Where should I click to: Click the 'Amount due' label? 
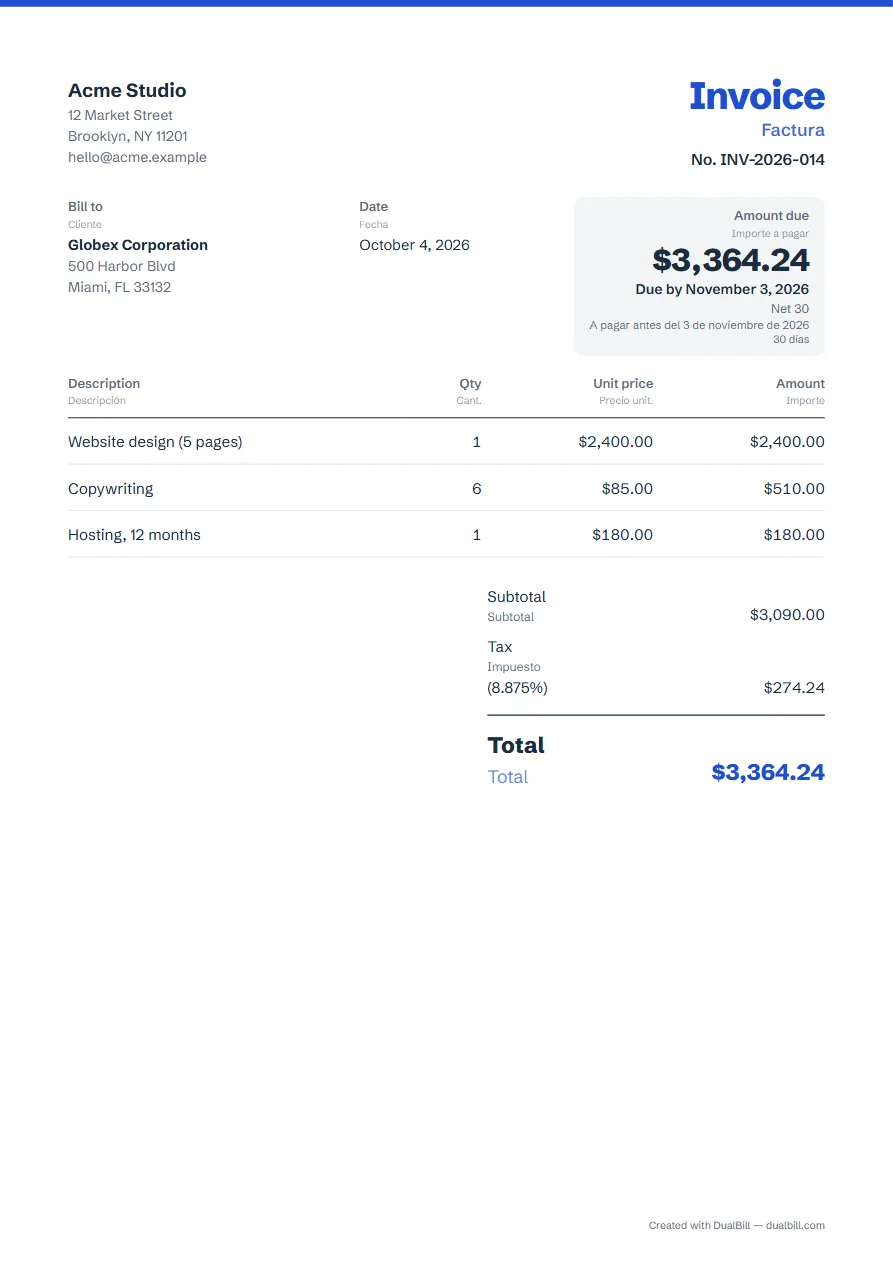pyautogui.click(x=771, y=216)
